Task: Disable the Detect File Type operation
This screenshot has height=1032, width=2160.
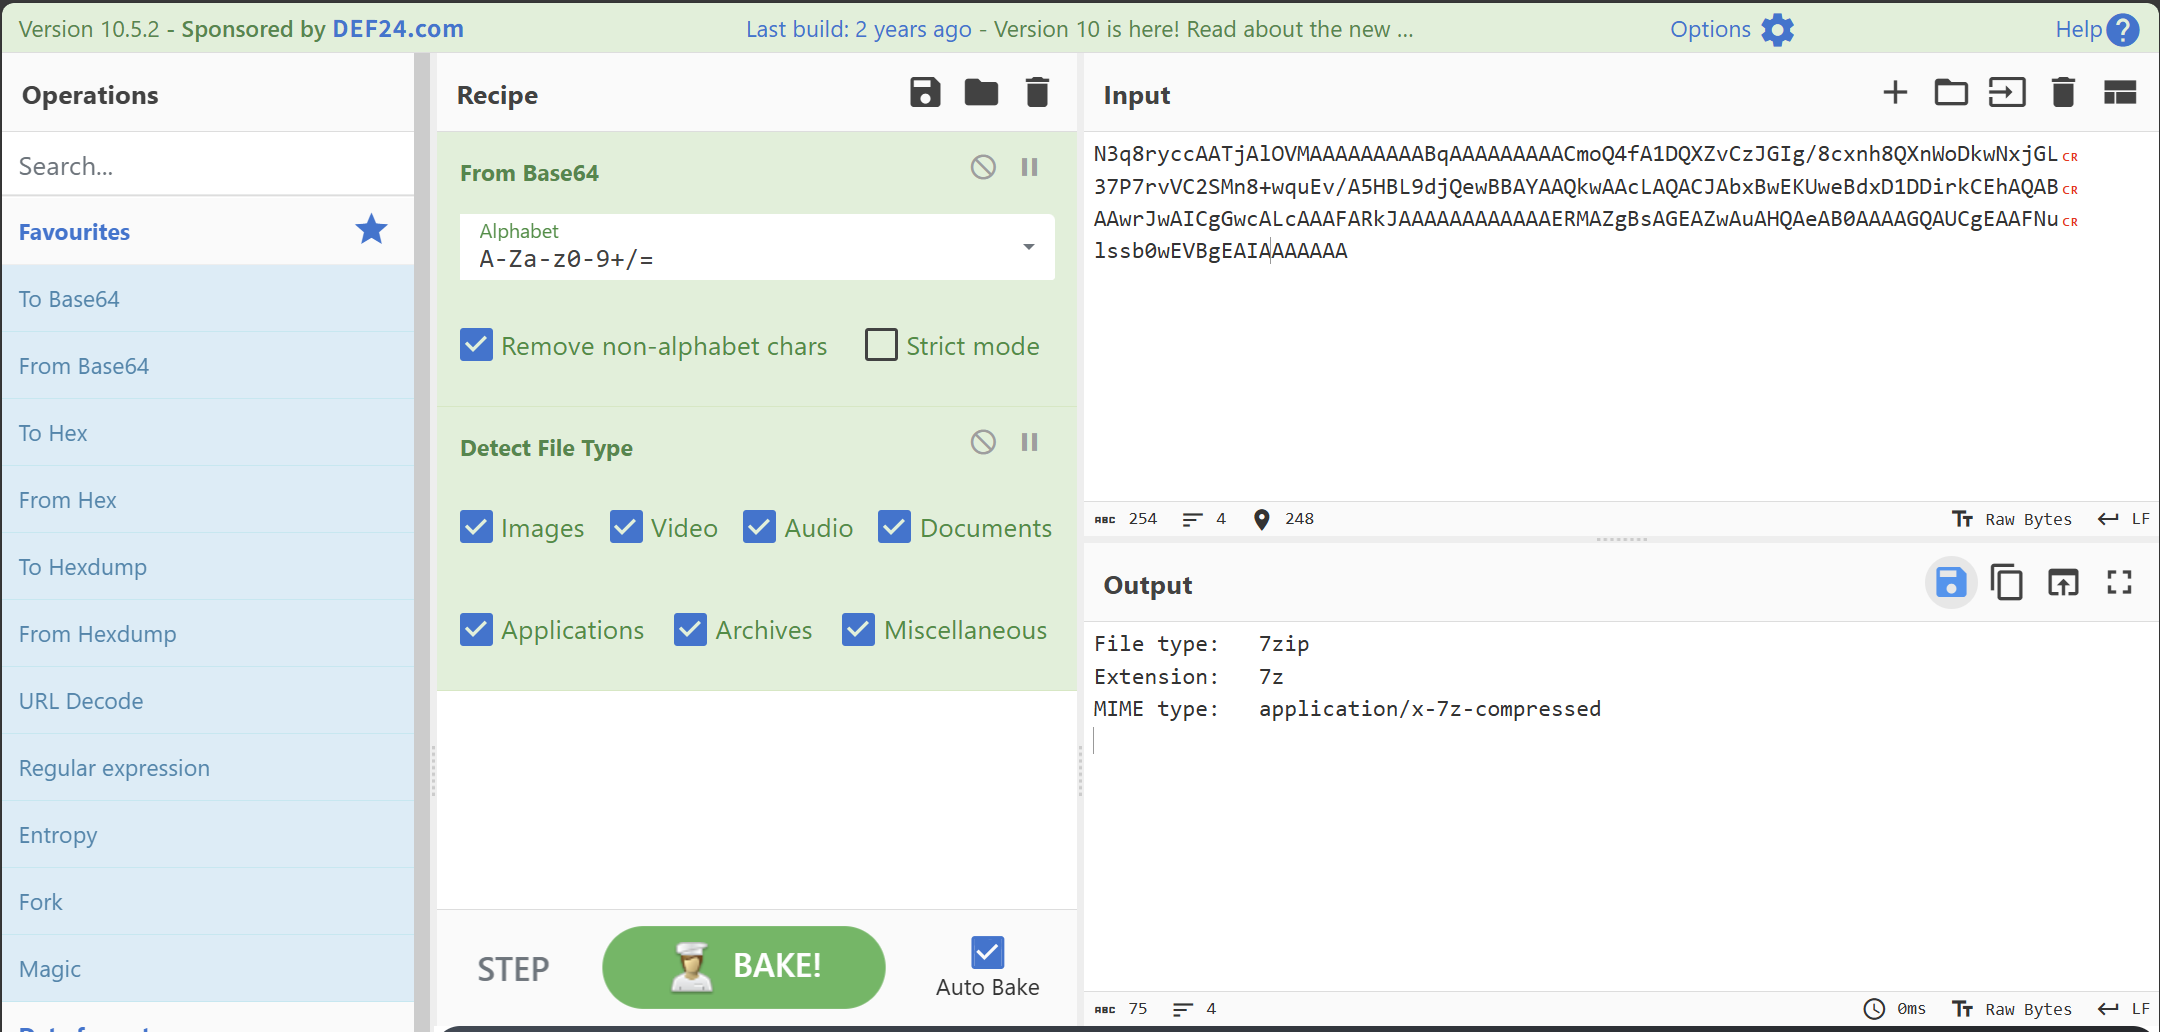Action: tap(983, 442)
